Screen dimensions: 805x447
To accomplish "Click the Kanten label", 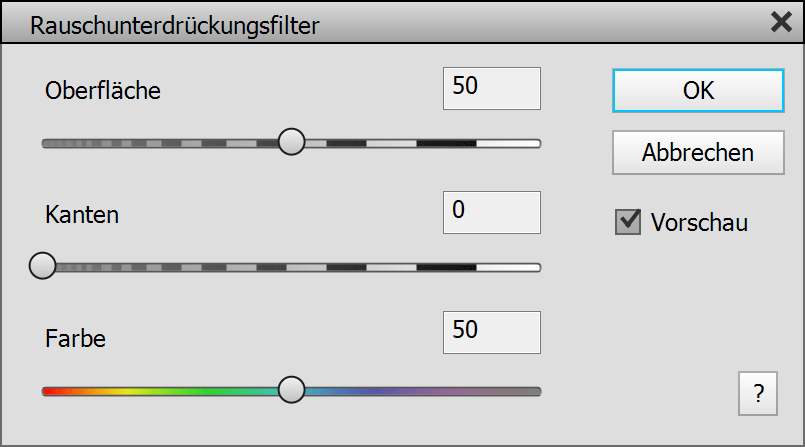I will click(82, 214).
